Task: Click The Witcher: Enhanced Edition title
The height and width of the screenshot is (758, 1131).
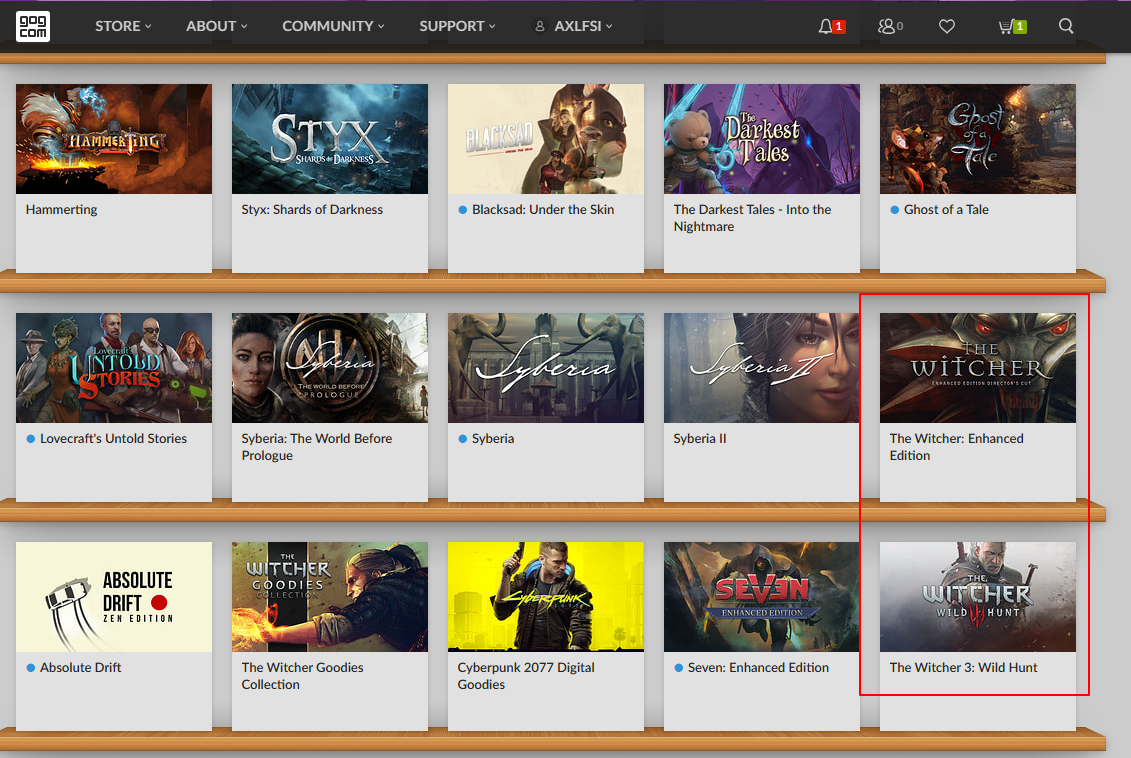Action: pyautogui.click(x=956, y=447)
